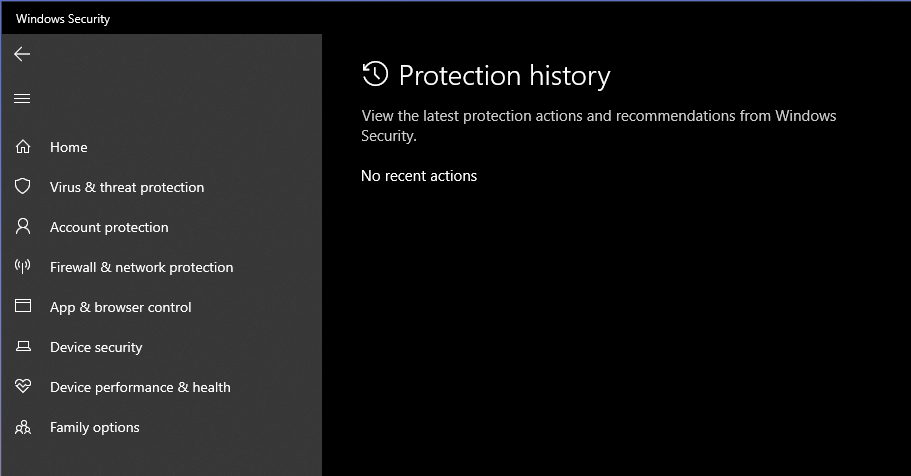The image size is (911, 476).
Task: Click the Home house icon
Action: click(22, 147)
